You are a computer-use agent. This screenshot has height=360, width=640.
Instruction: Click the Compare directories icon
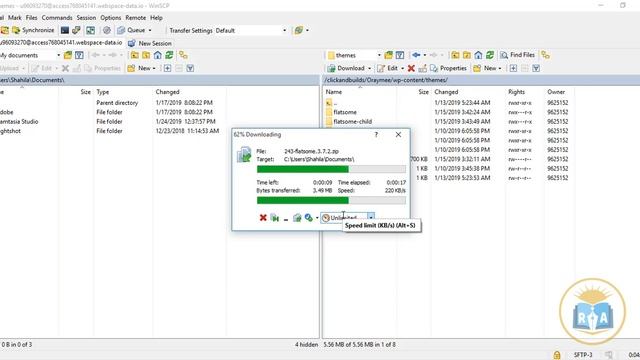coord(90,30)
